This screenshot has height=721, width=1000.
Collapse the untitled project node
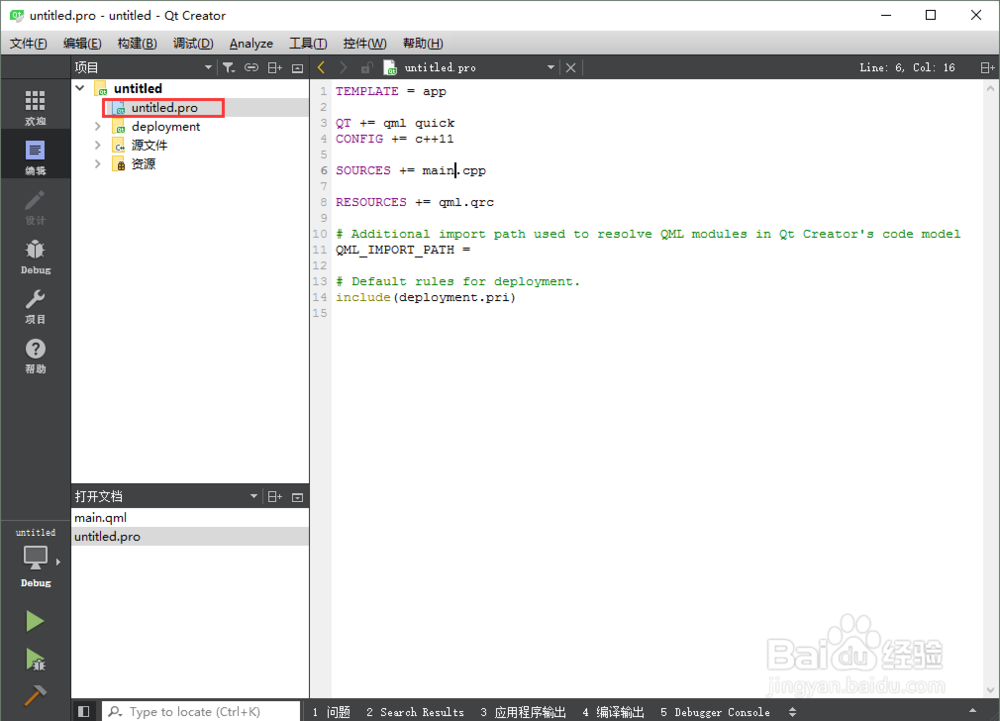(x=80, y=88)
